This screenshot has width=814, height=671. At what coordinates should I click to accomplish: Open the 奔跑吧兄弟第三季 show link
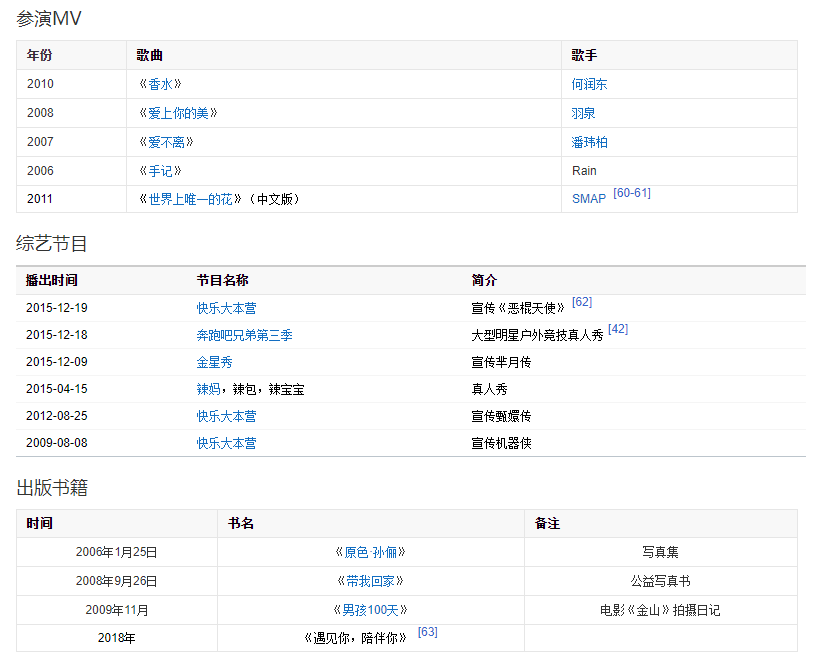coord(244,335)
